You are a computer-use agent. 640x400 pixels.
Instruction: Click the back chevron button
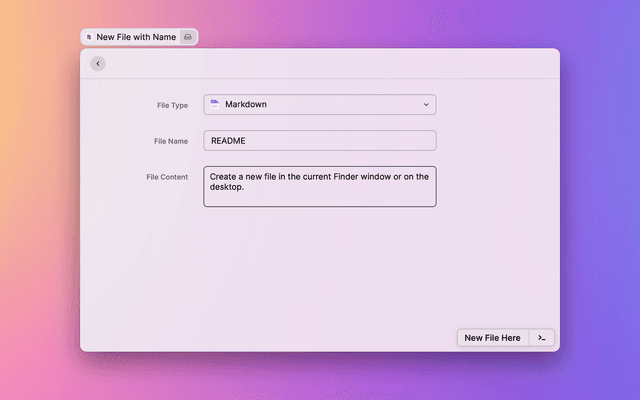(97, 64)
